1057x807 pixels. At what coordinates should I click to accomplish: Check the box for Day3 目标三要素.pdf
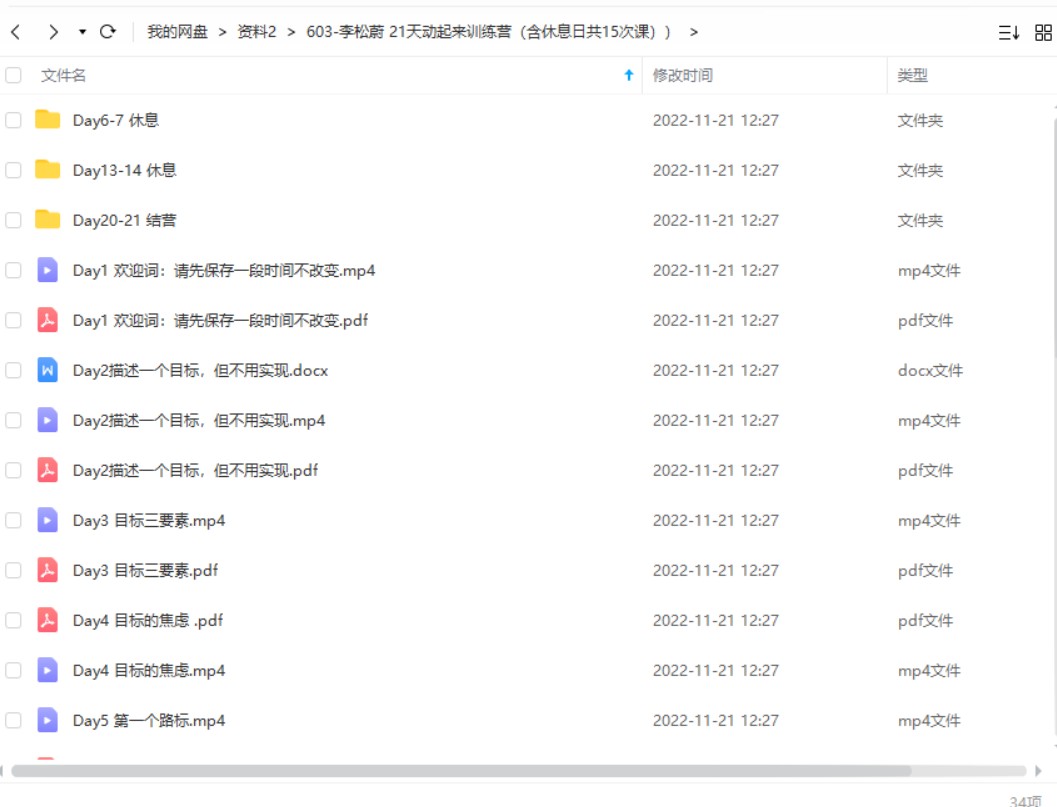pos(13,570)
